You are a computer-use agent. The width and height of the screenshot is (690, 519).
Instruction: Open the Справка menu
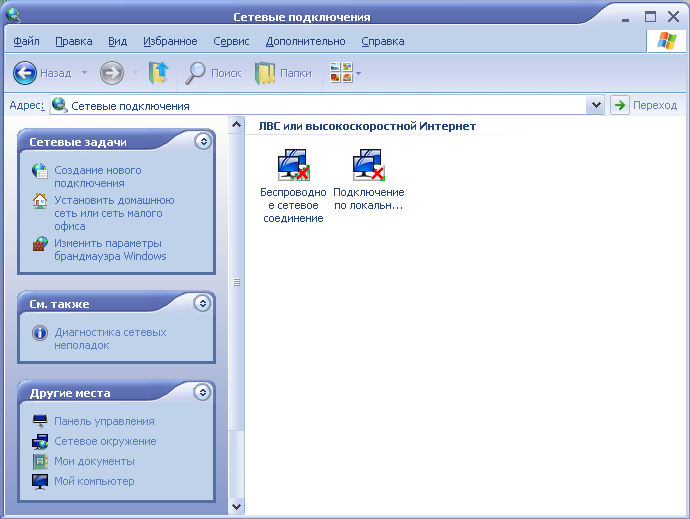point(383,41)
